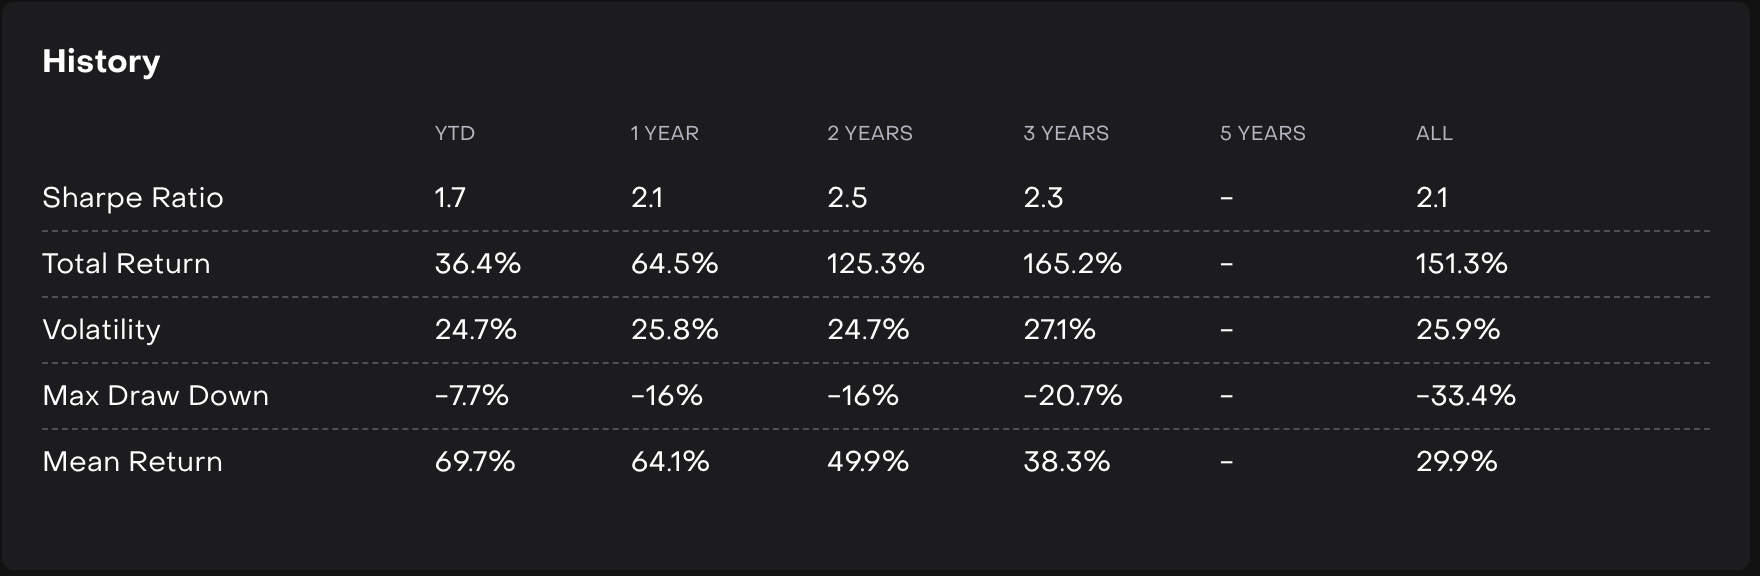
Task: Select the Volatility row label
Action: [101, 329]
